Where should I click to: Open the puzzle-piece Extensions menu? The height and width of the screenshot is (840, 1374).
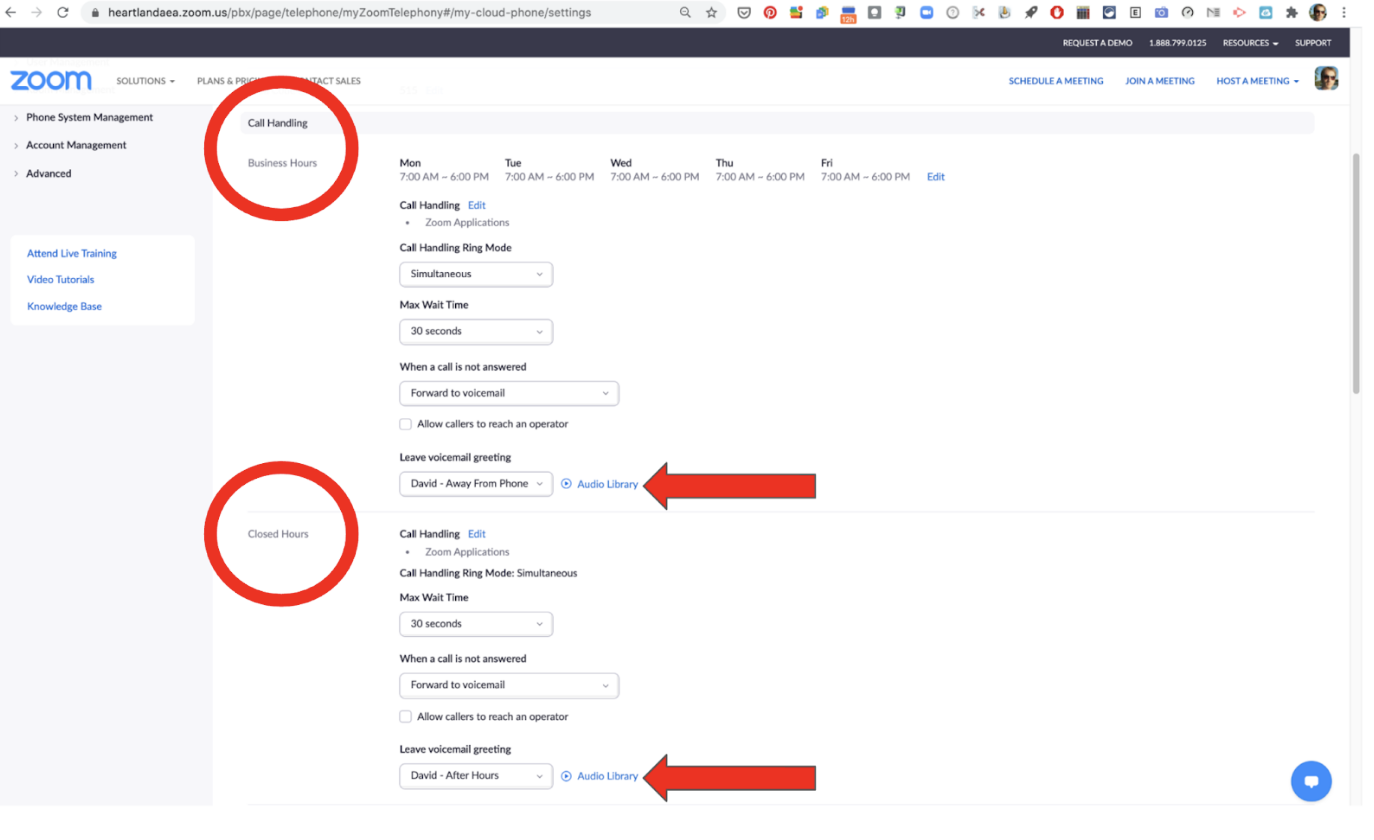(1291, 13)
